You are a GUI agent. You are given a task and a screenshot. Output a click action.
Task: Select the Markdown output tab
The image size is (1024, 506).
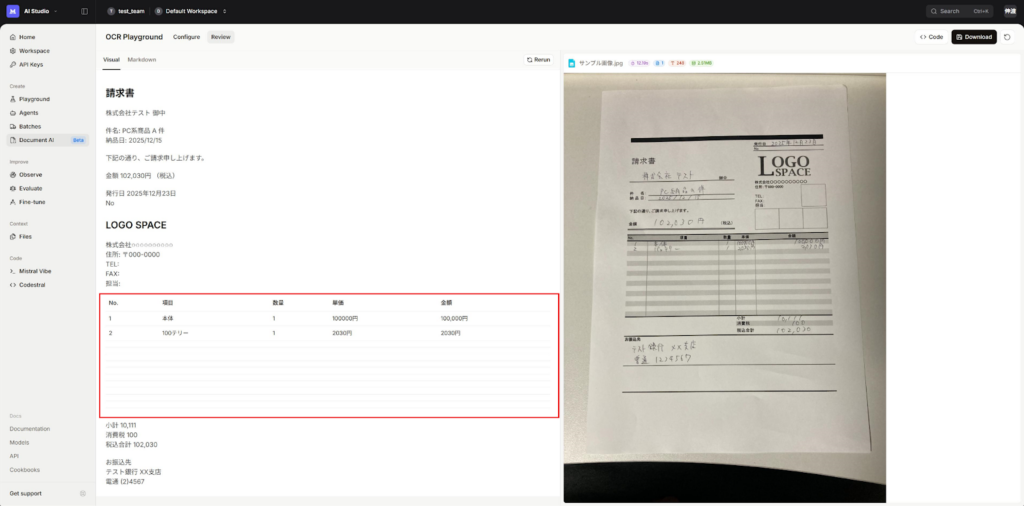[x=142, y=59]
